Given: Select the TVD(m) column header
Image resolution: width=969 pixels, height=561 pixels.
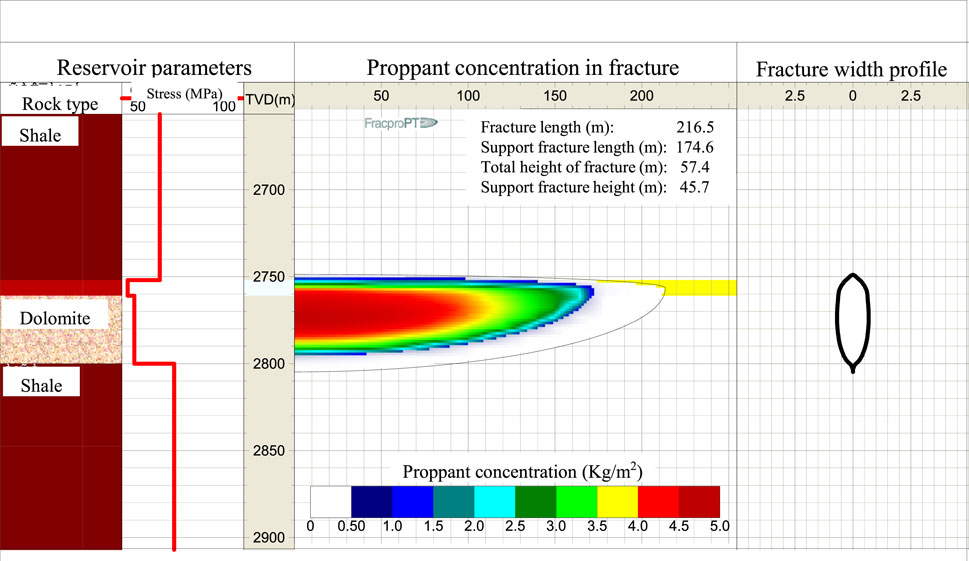Looking at the screenshot, I should [270, 99].
